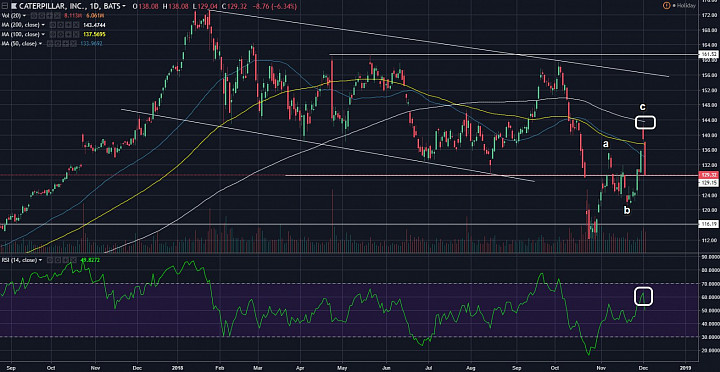Hide the MA (50, close) indicator eye icon
This screenshot has width=720, height=372.
coord(50,44)
